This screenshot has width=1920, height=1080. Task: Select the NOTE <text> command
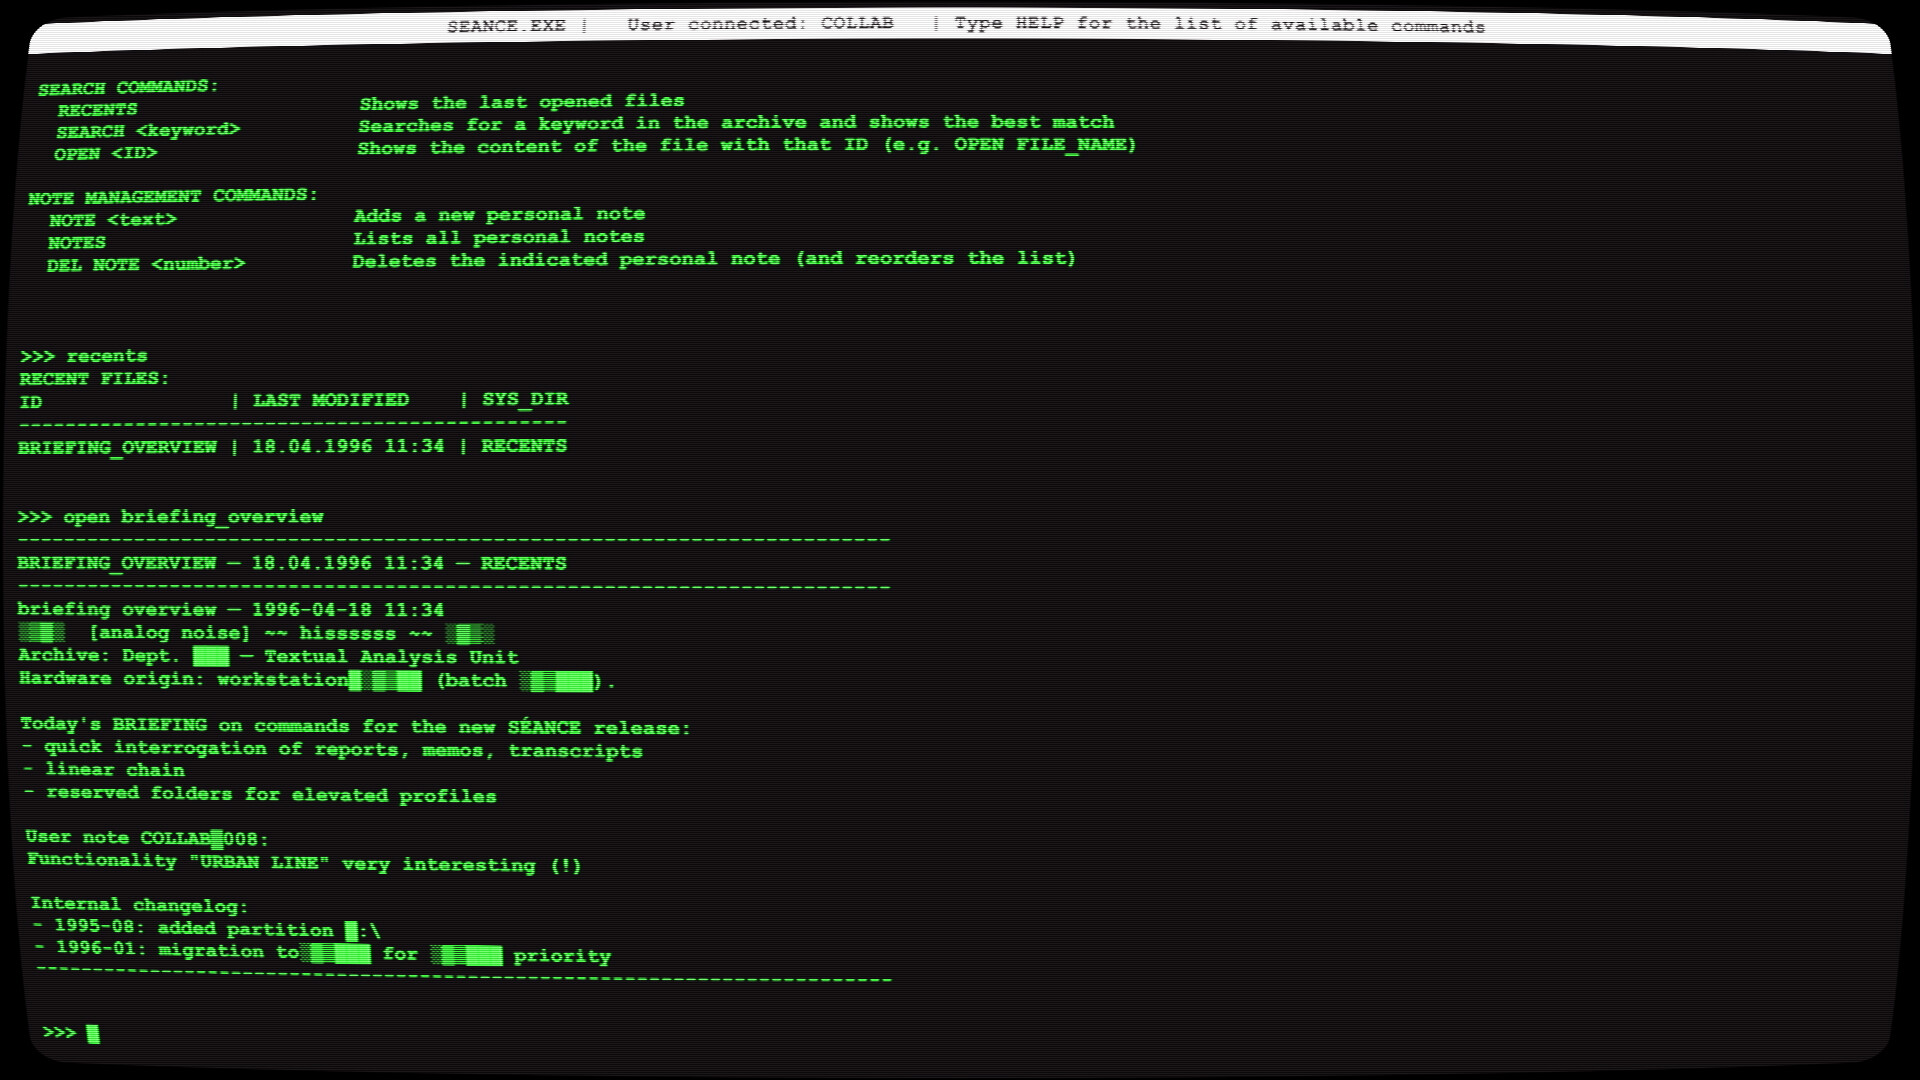click(x=115, y=218)
